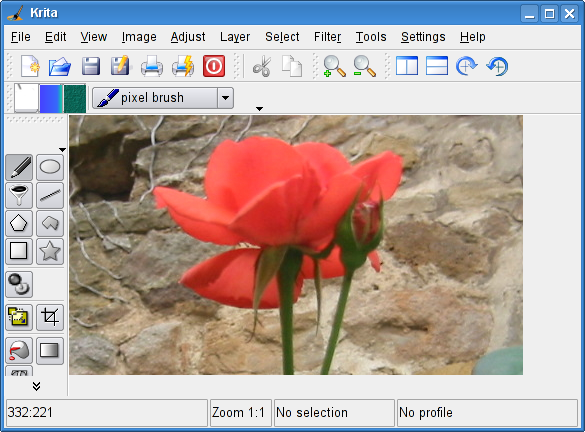Select the freehand Brush tool
585x432 pixels.
(x=19, y=168)
